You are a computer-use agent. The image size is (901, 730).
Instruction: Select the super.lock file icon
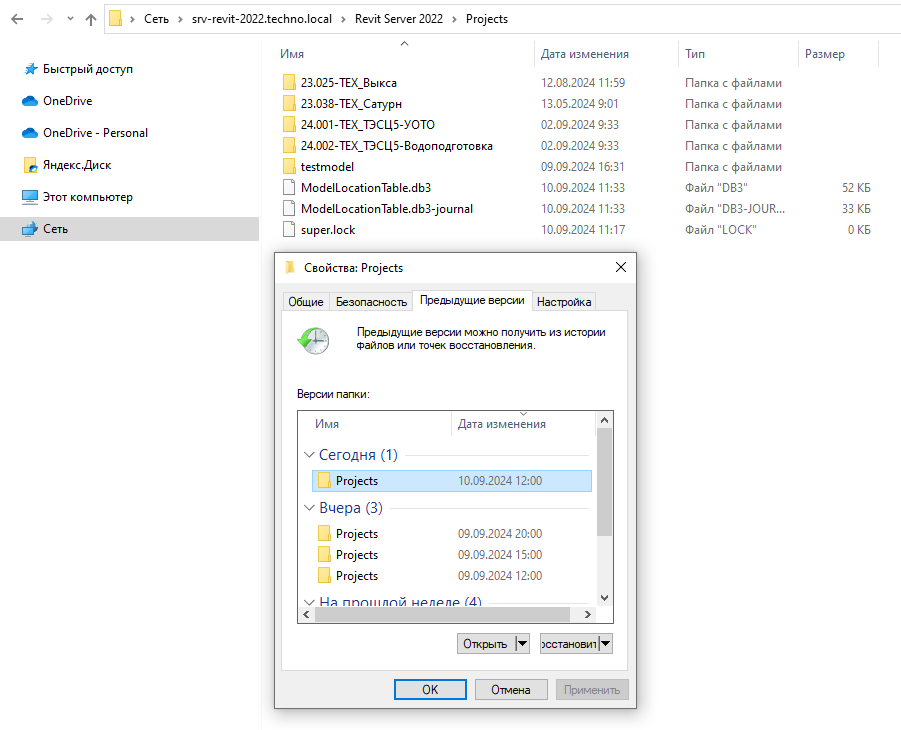289,230
